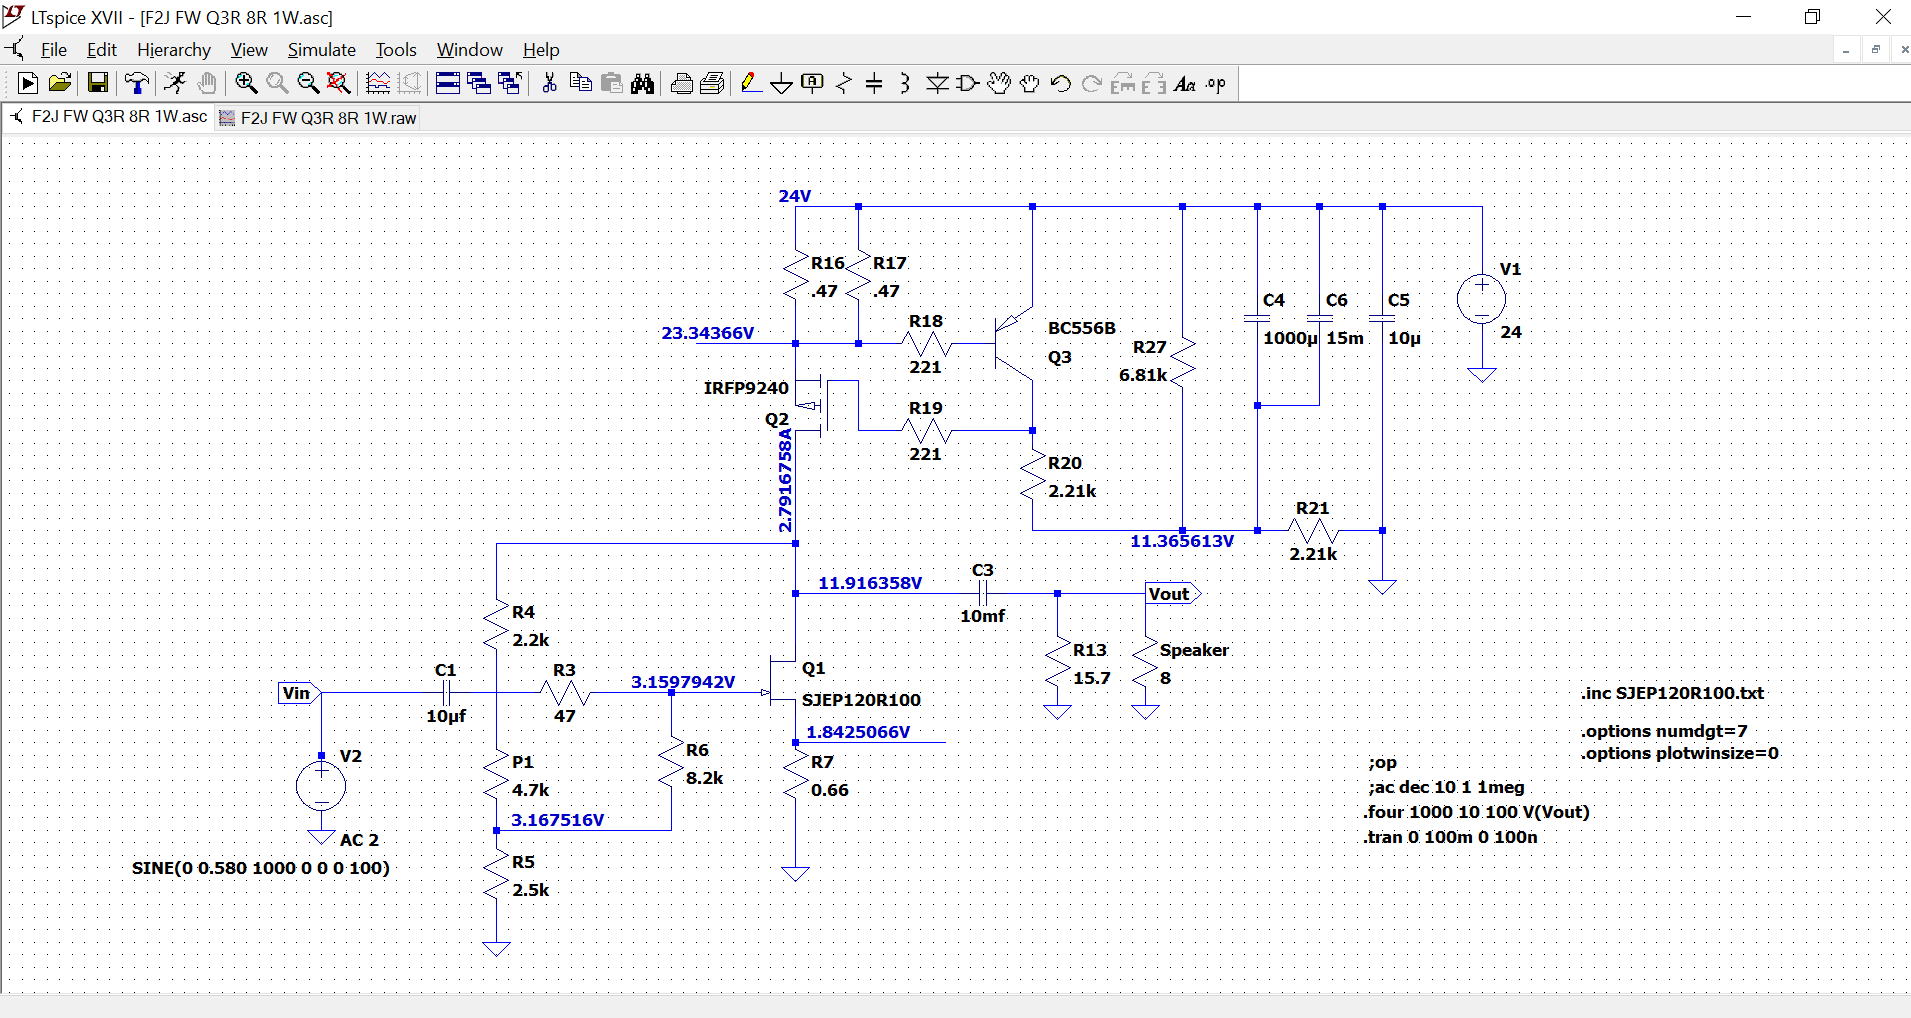Click the V2 signal source symbol
This screenshot has height=1018, width=1911.
[x=321, y=786]
